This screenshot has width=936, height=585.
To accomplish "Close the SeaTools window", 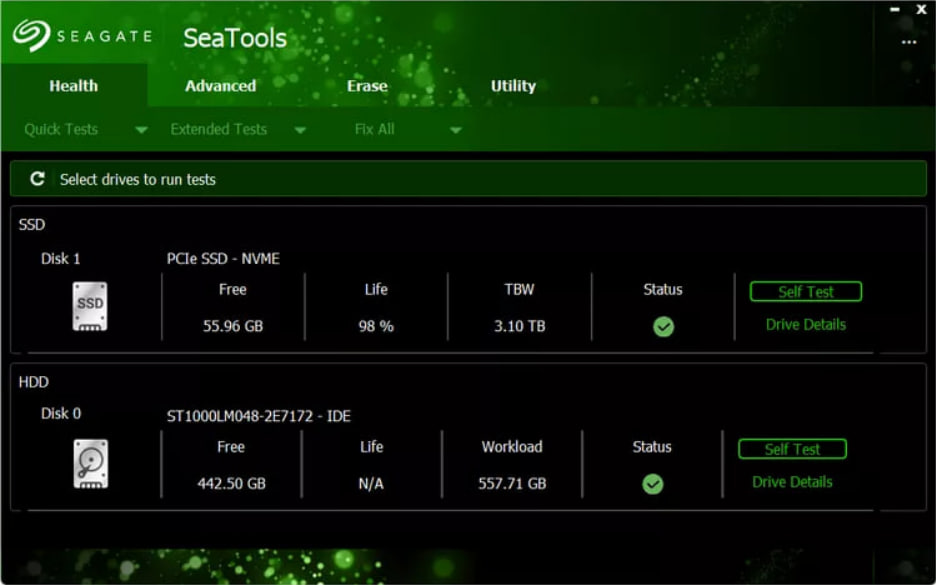I will click(x=921, y=10).
